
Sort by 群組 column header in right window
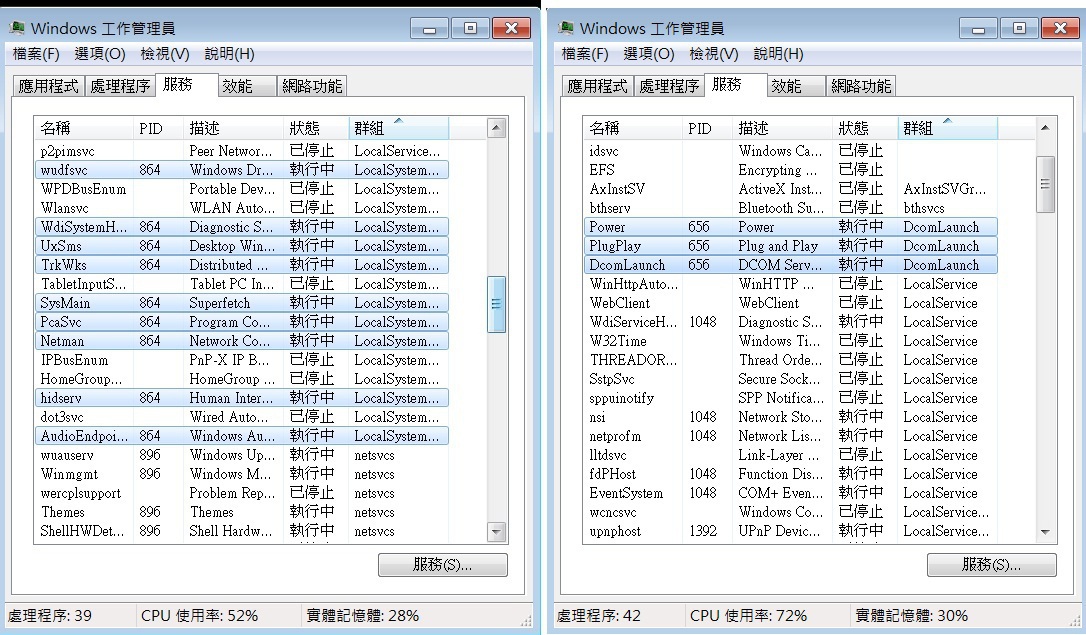coord(948,128)
